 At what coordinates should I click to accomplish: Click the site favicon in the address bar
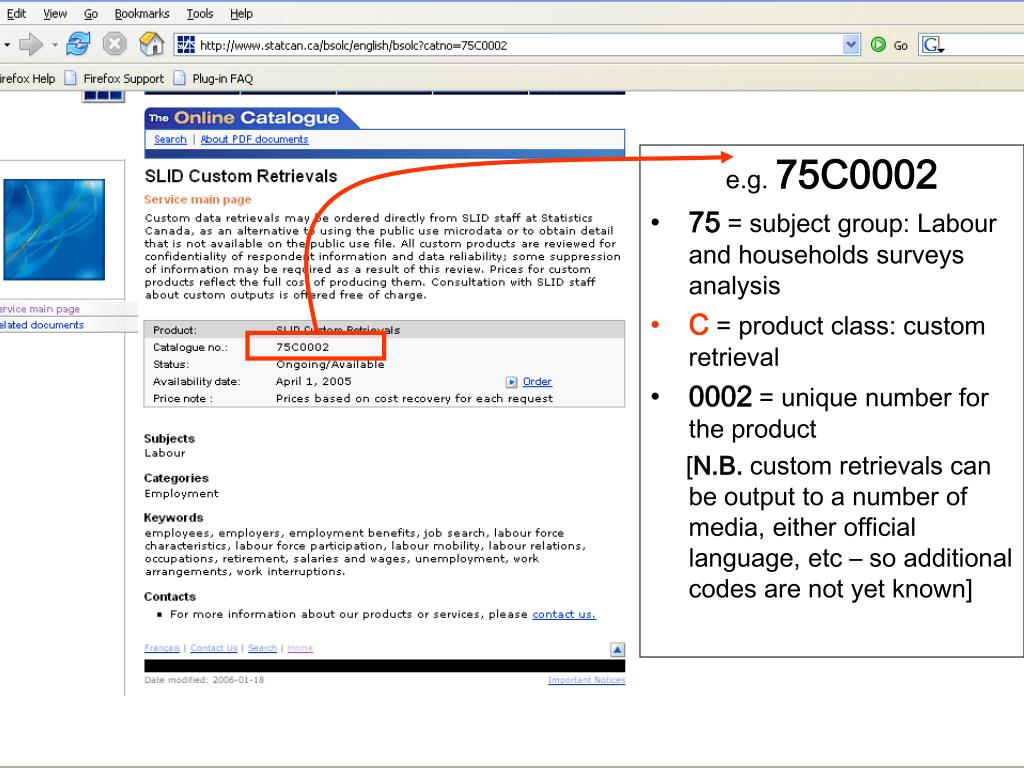186,45
